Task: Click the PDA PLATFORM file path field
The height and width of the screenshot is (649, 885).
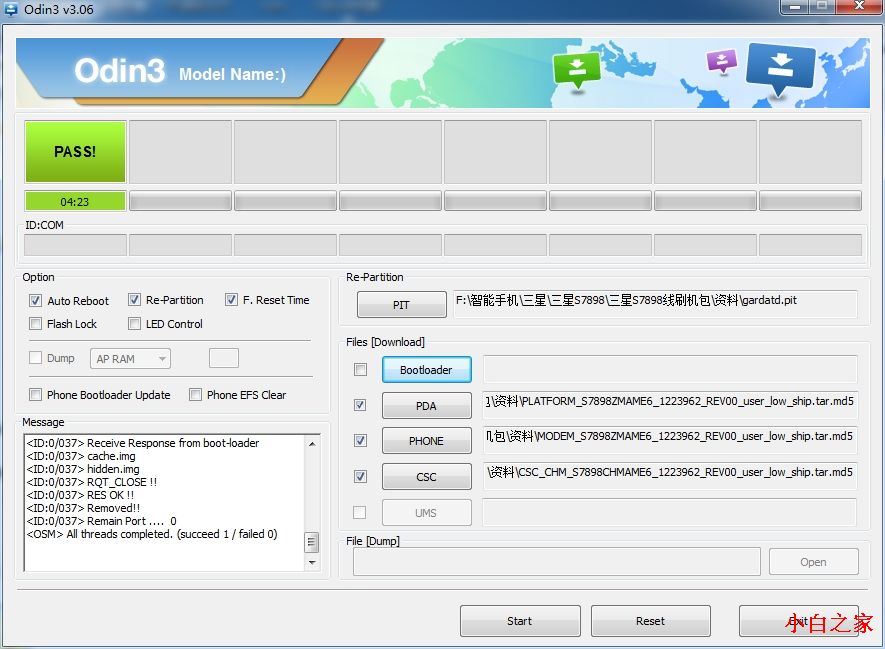Action: click(671, 405)
